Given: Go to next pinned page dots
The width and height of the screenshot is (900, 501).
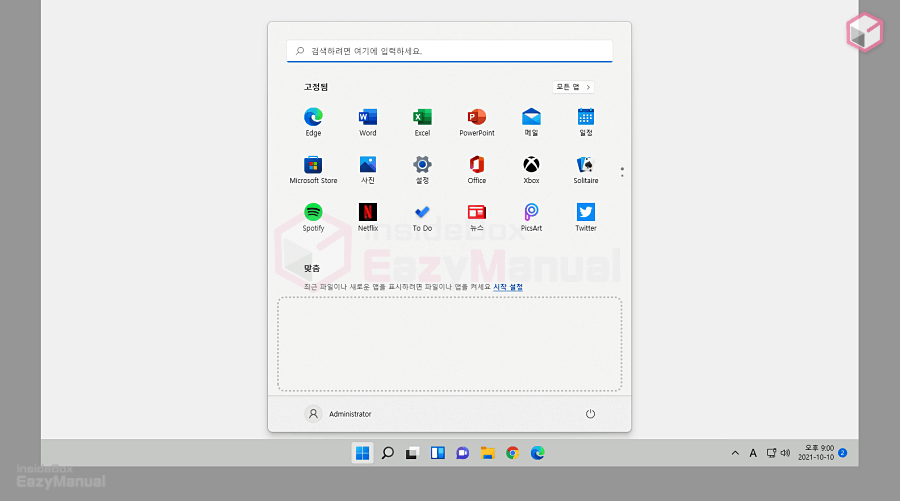Looking at the screenshot, I should tap(622, 172).
